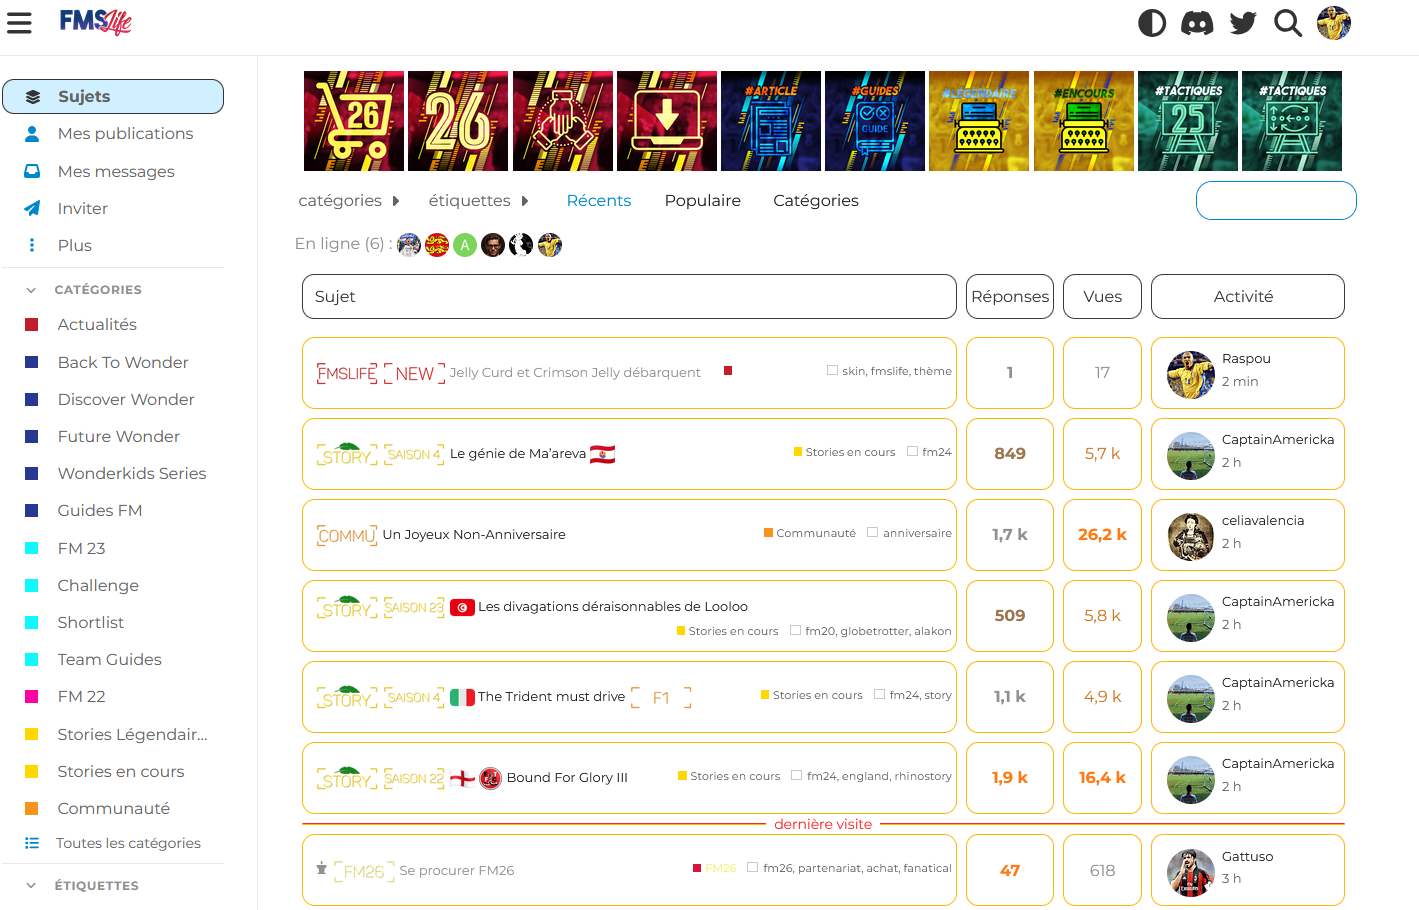Collapse the CATÉGORIES sidebar section

(x=31, y=290)
